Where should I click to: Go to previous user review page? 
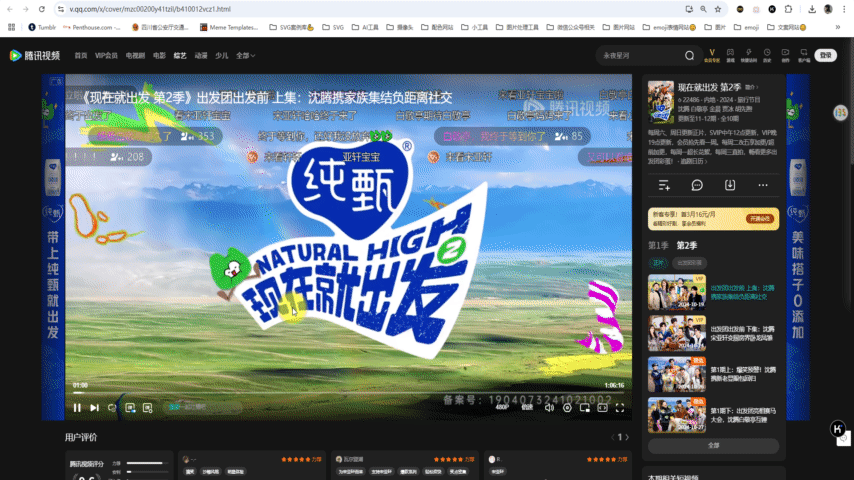tap(613, 437)
